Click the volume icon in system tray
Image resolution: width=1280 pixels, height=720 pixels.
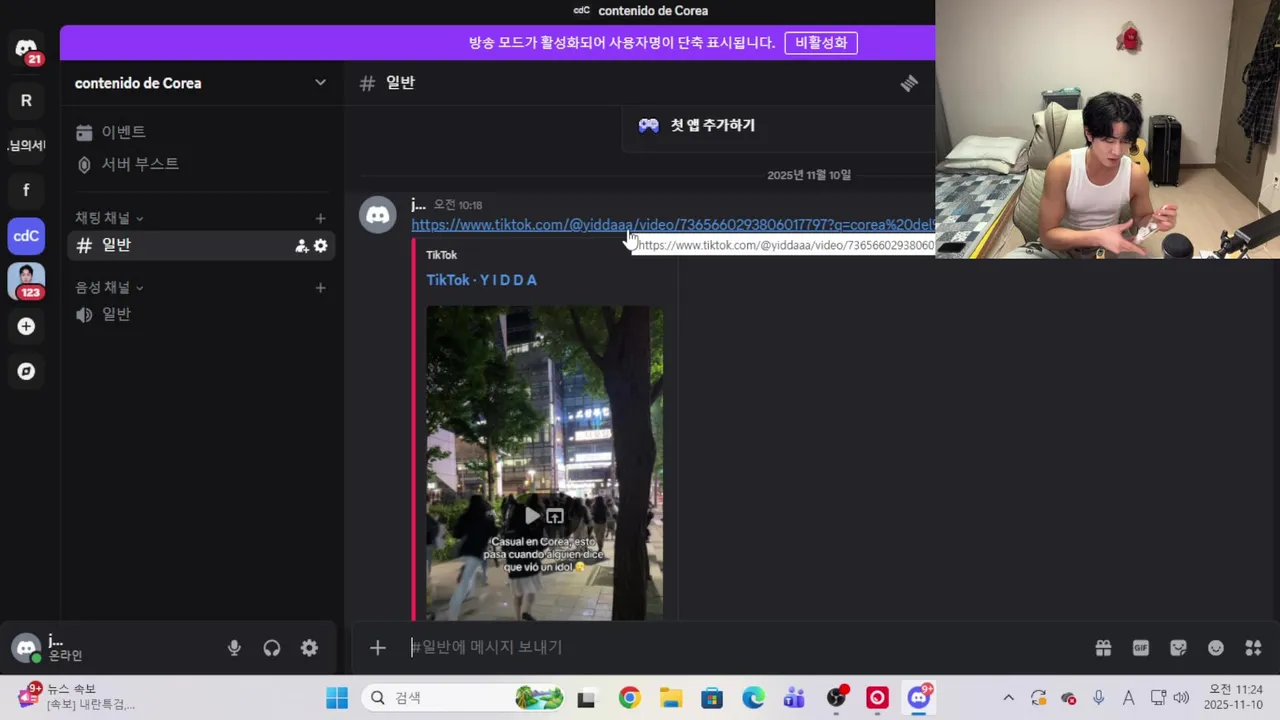tap(1181, 698)
